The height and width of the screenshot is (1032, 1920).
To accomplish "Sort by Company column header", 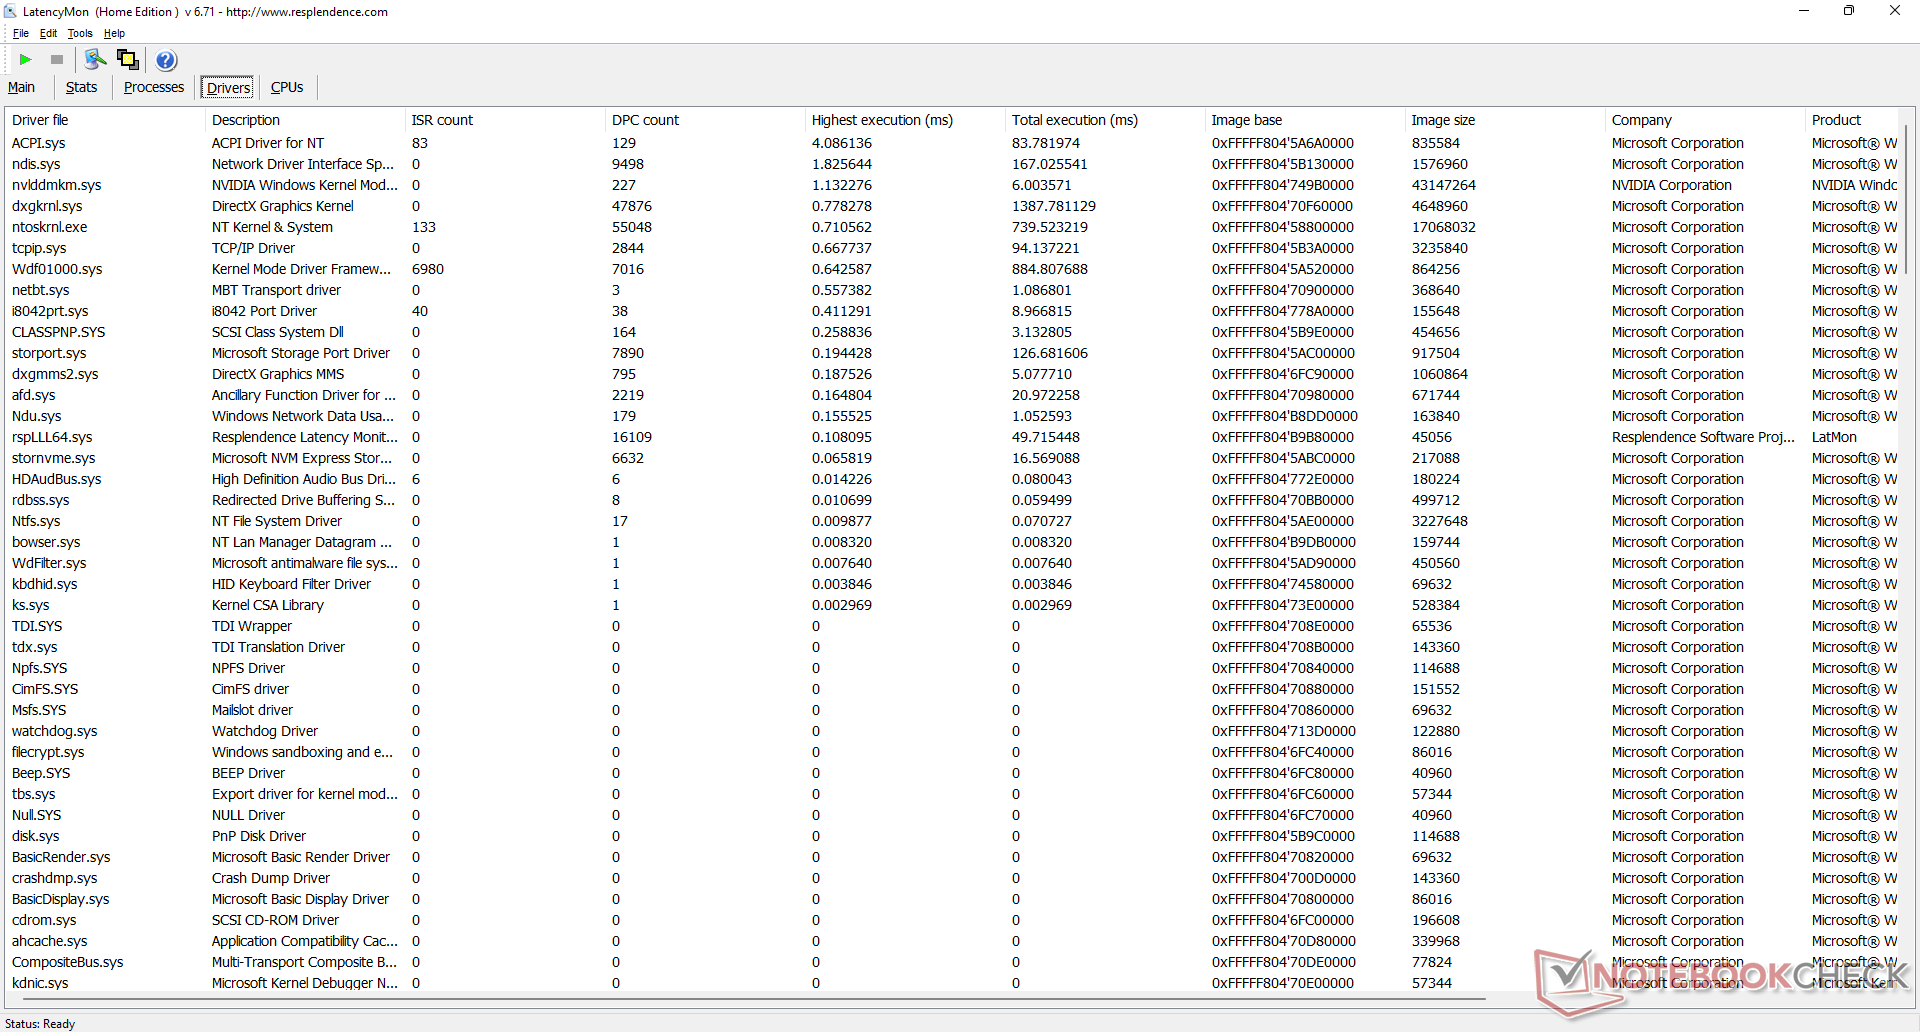I will pyautogui.click(x=1705, y=120).
